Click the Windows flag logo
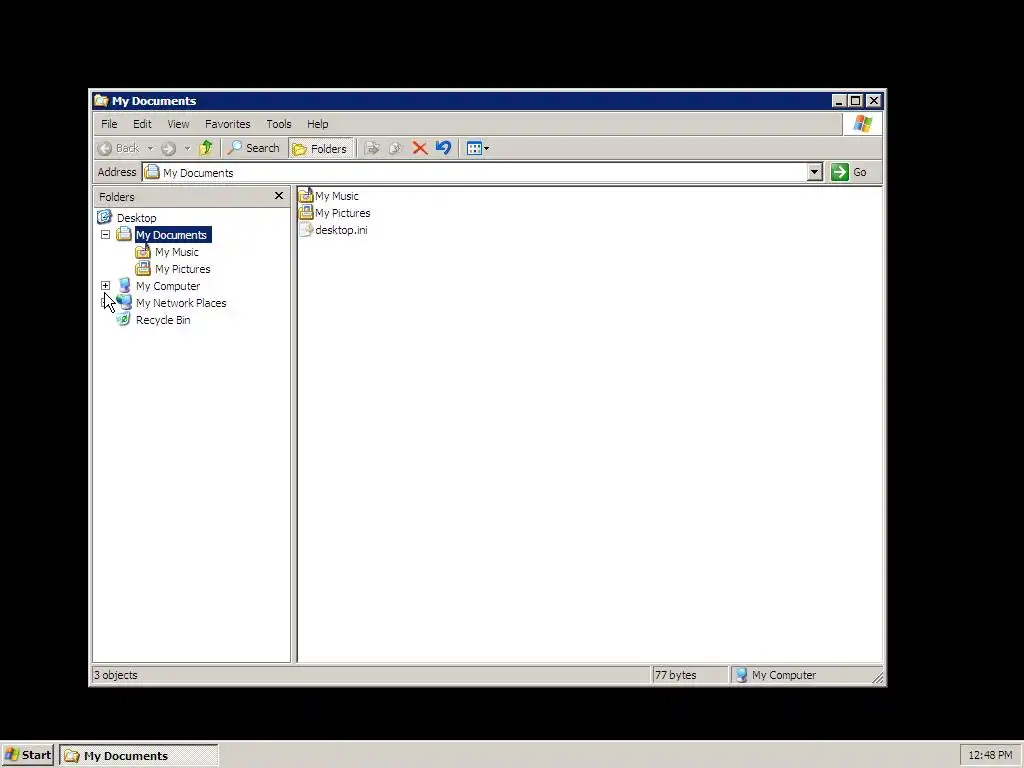This screenshot has height=768, width=1024. pyautogui.click(x=862, y=123)
